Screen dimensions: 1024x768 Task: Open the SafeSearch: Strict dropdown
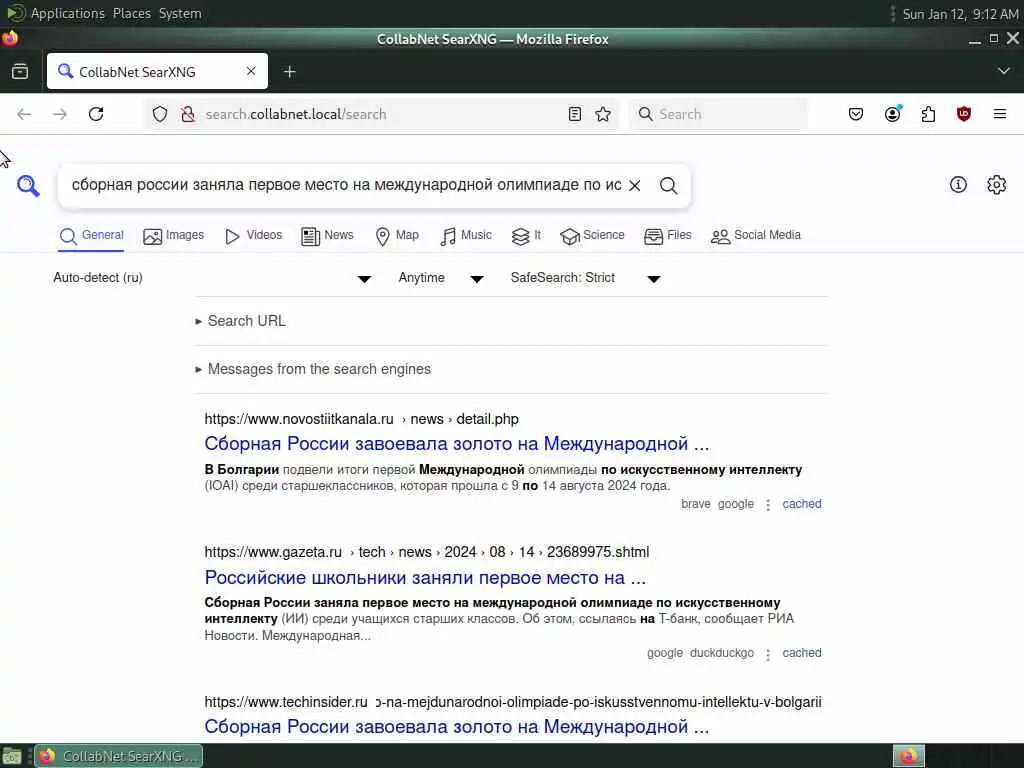click(585, 278)
